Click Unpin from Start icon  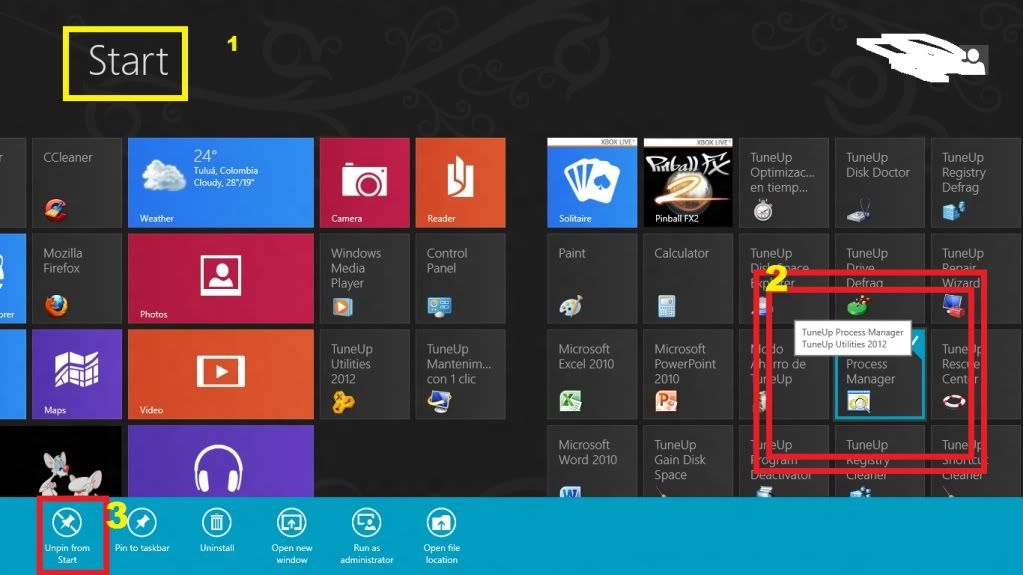(x=67, y=523)
